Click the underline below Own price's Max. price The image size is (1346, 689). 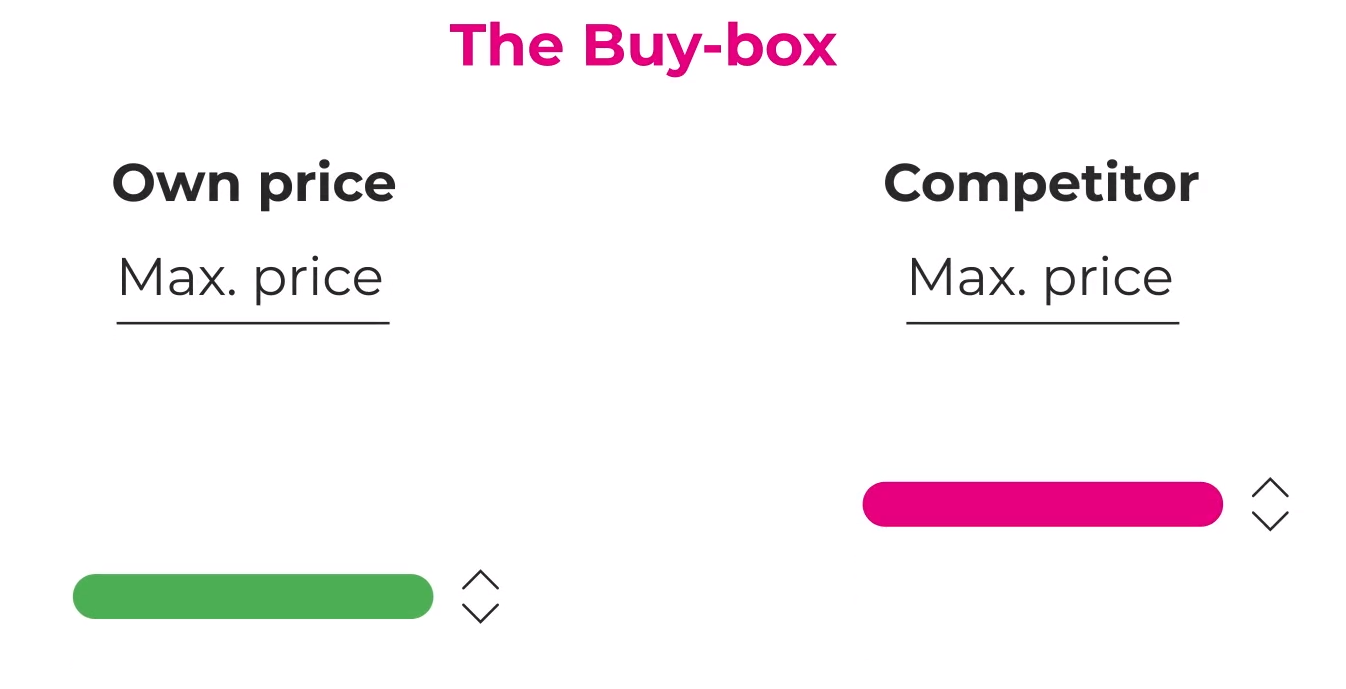[253, 323]
